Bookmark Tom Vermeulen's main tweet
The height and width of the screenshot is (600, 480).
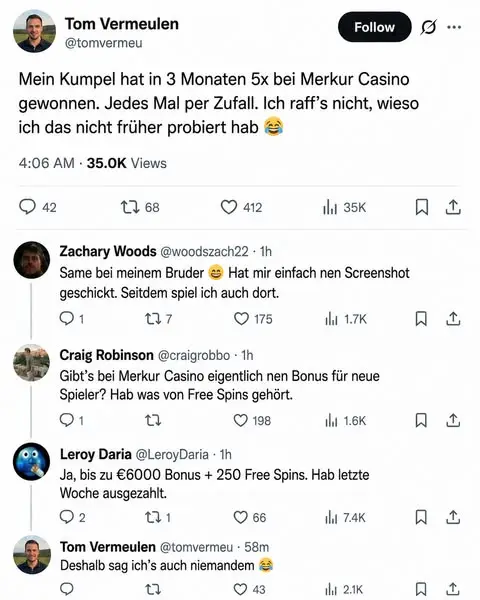tap(421, 207)
